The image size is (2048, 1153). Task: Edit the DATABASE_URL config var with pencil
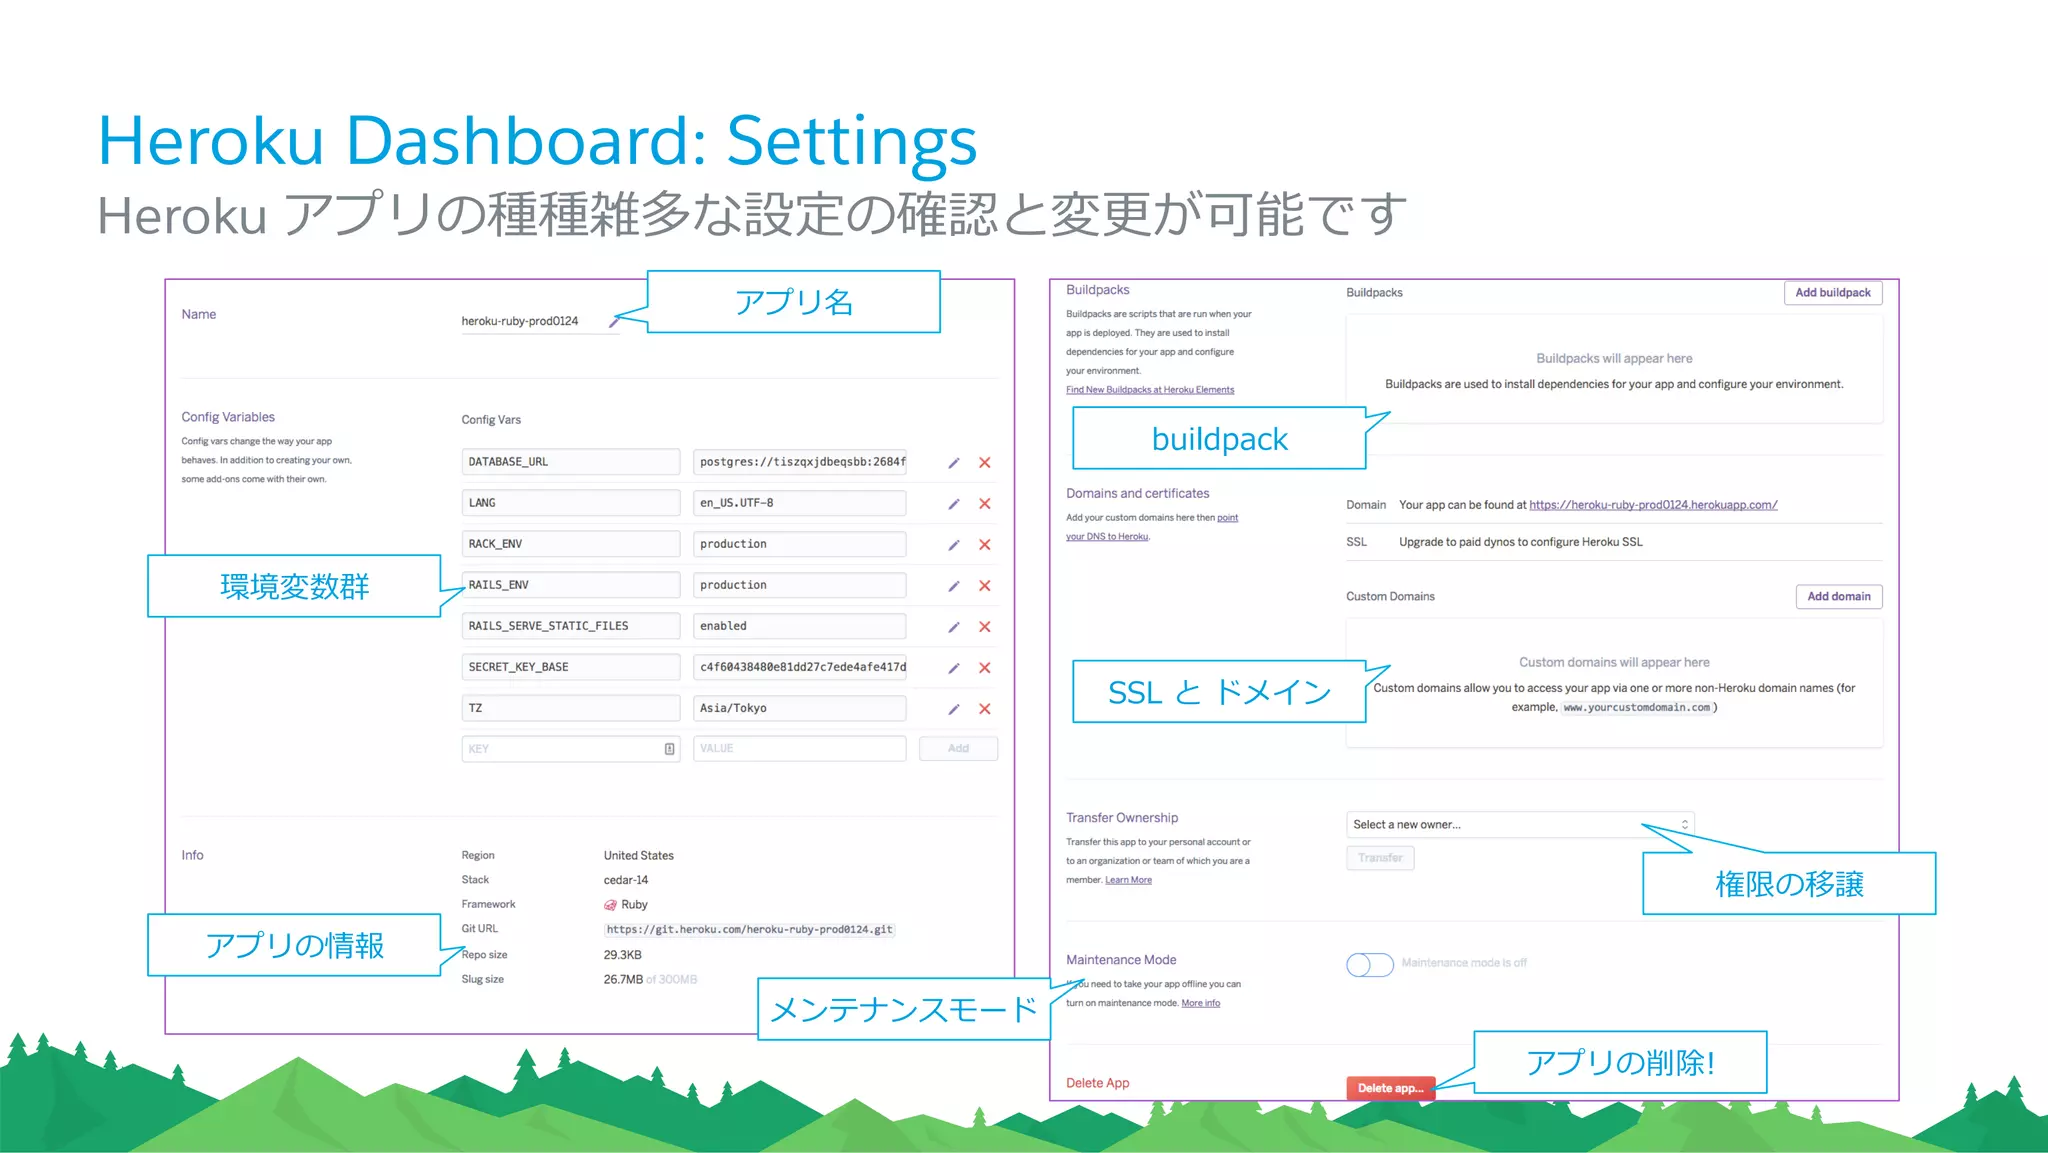[954, 463]
